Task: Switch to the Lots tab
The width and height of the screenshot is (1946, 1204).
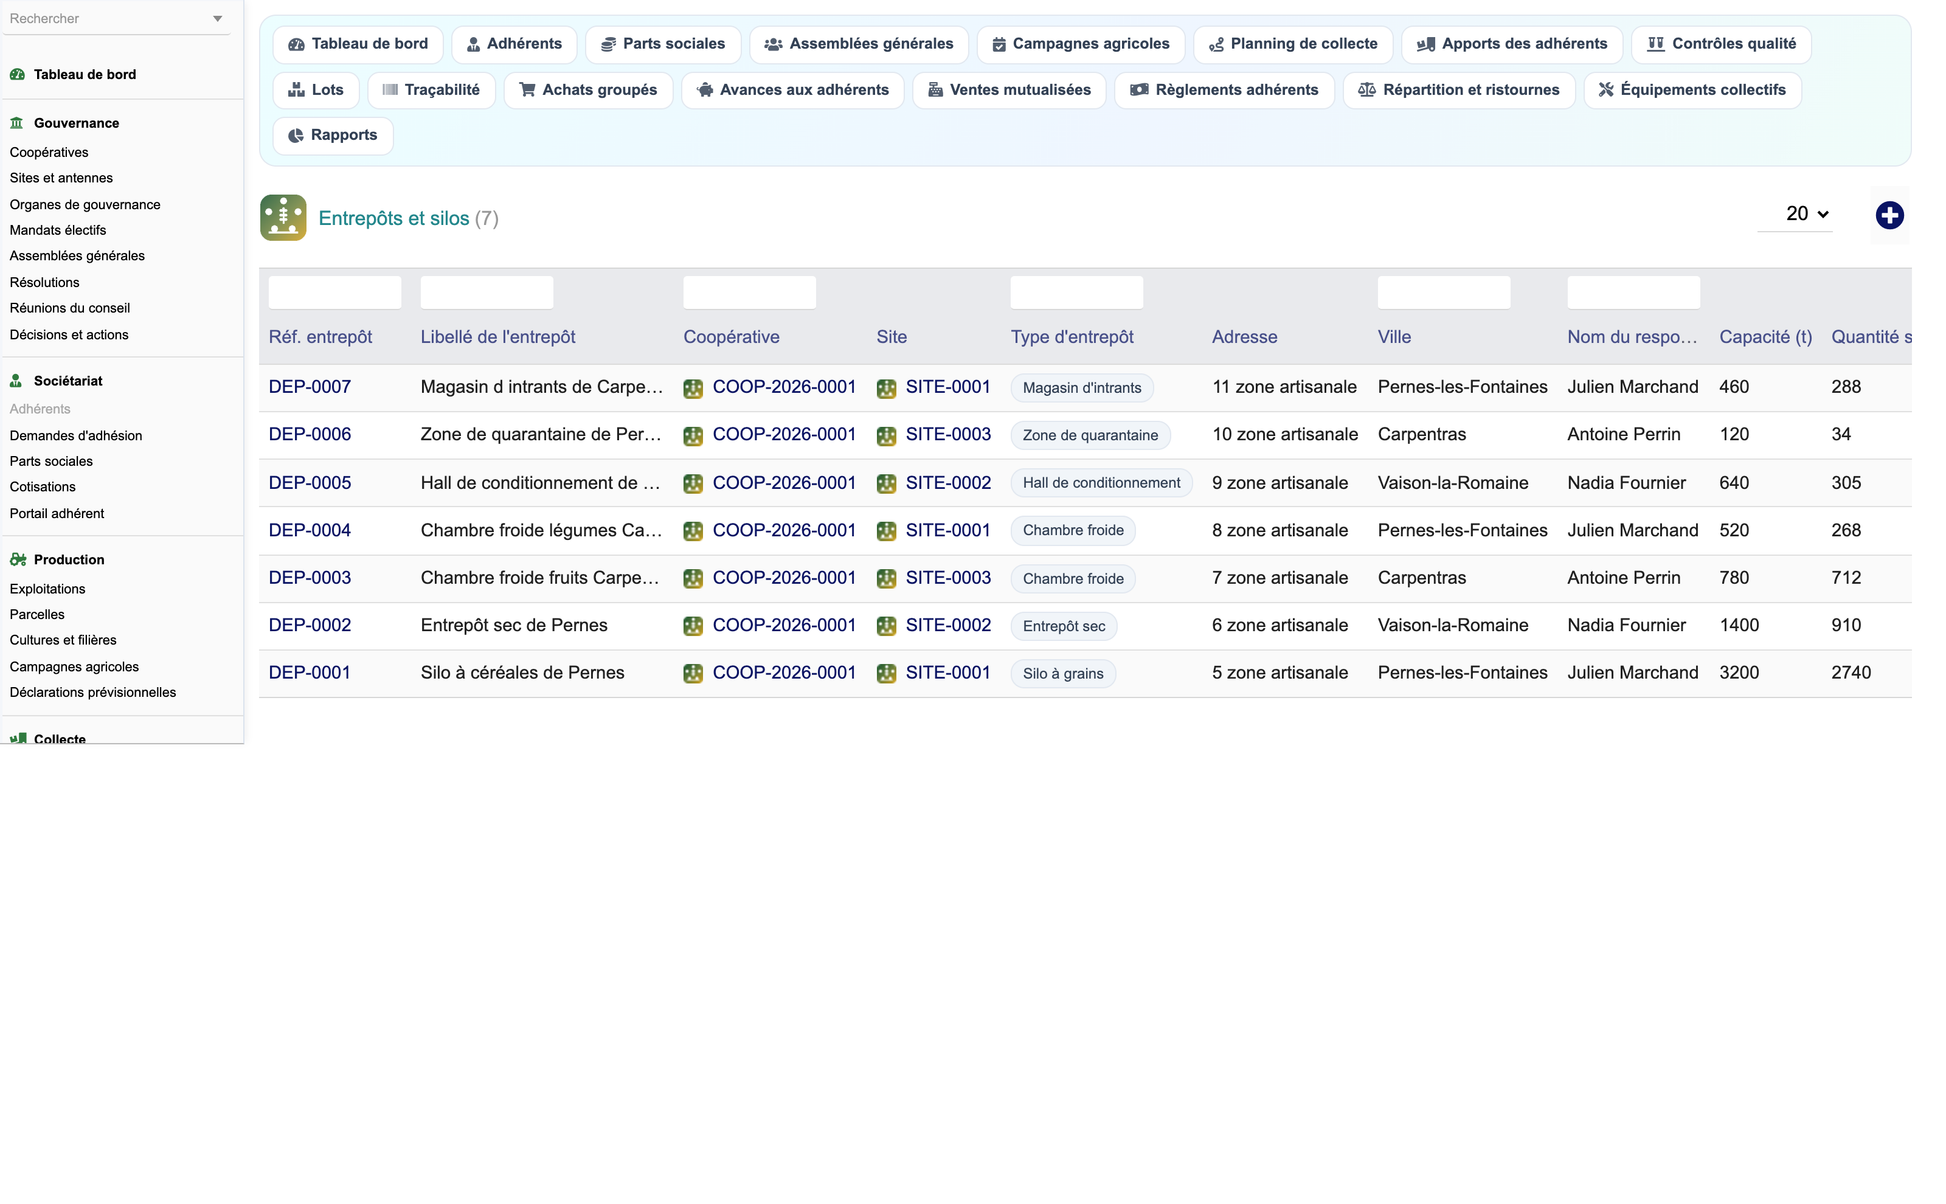Action: [316, 90]
